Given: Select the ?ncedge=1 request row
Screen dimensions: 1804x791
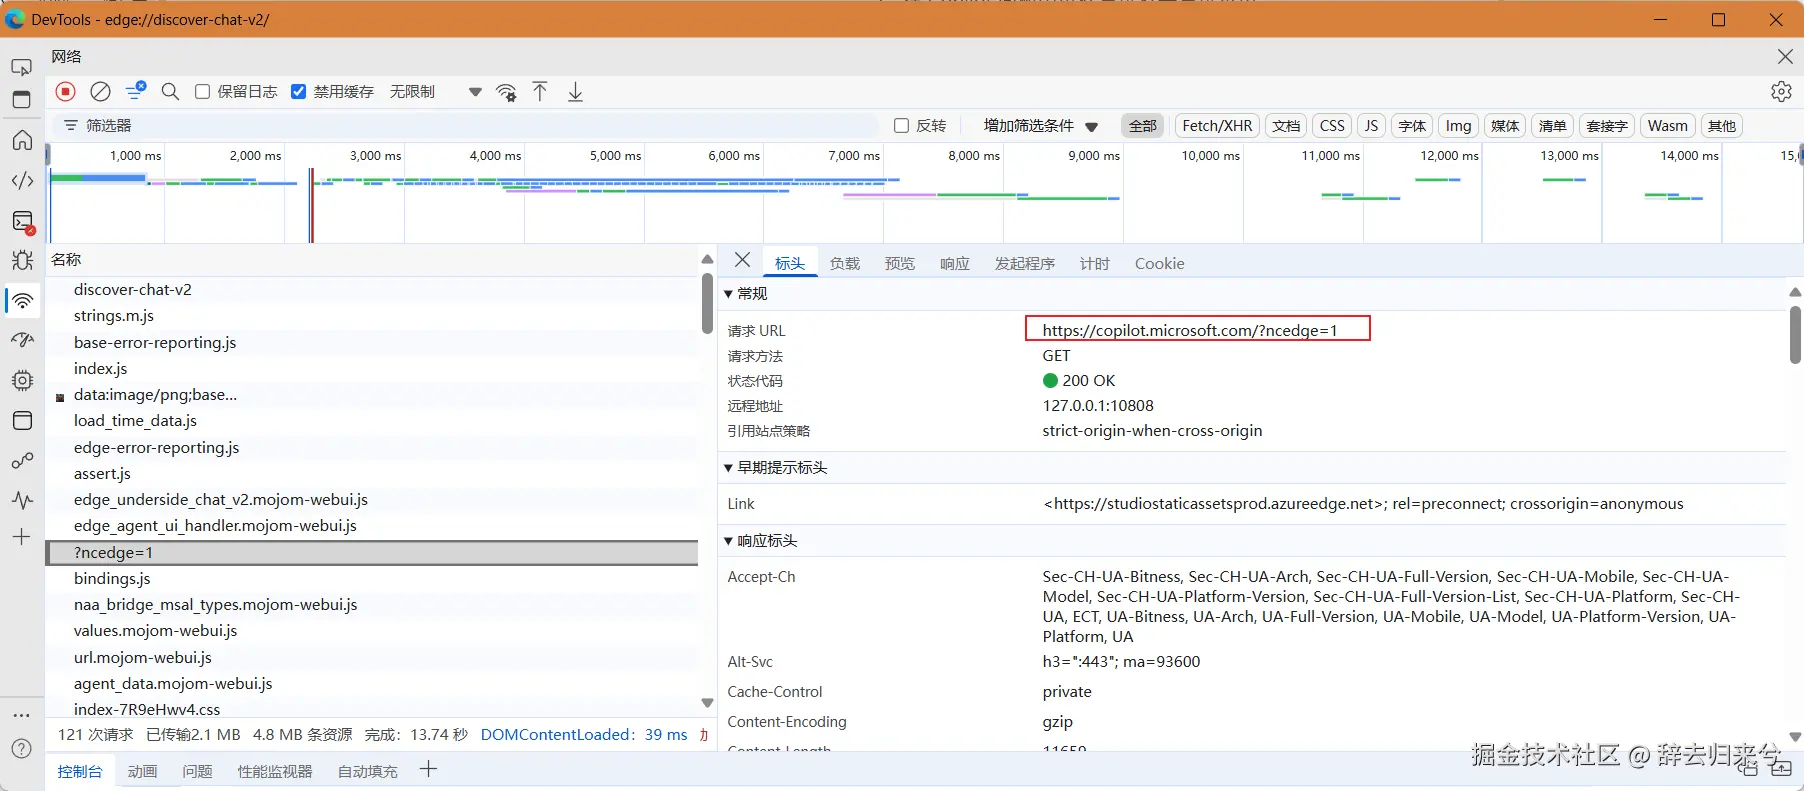Looking at the screenshot, I should (x=372, y=552).
